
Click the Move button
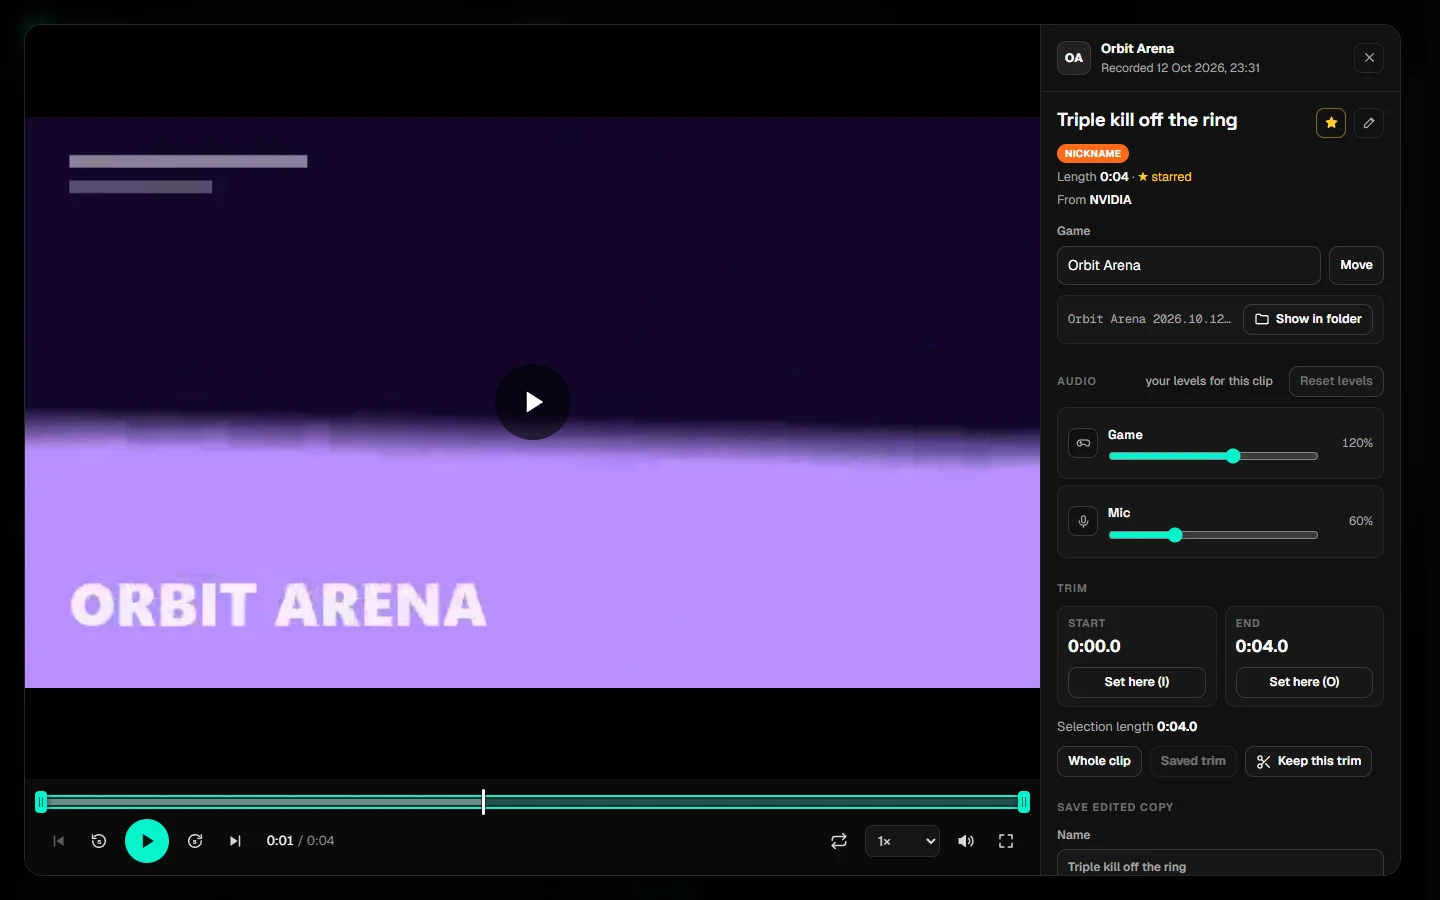click(1356, 265)
